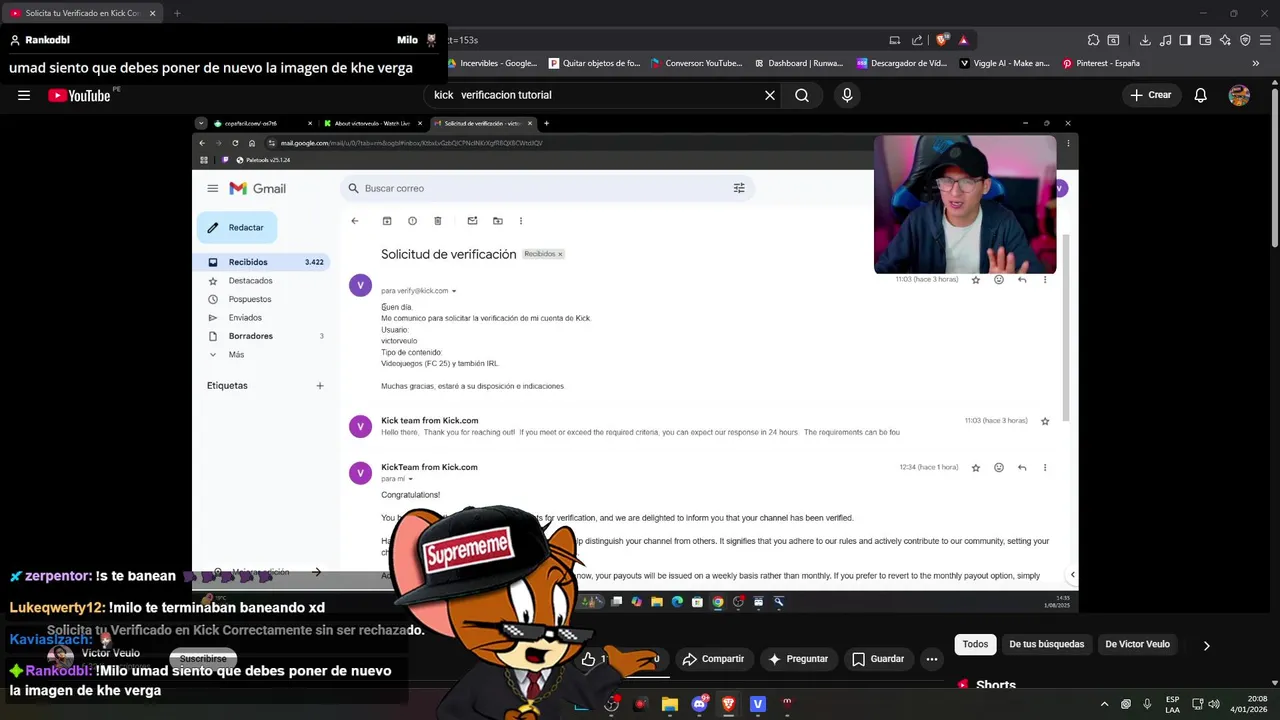1280x720 pixels.
Task: Click the Gmail search options sliders icon
Action: click(x=739, y=188)
